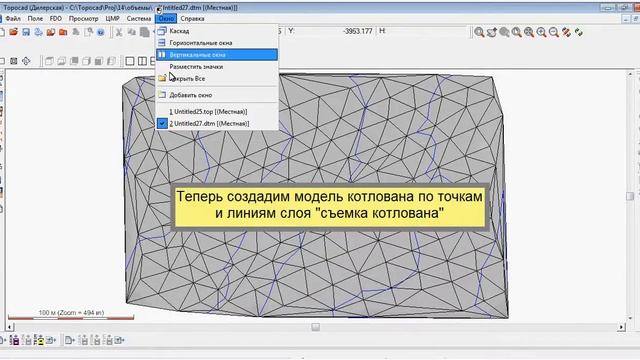The width and height of the screenshot is (640, 360).
Task: Select Горизонтальные окна menu entry
Action: [x=217, y=43]
